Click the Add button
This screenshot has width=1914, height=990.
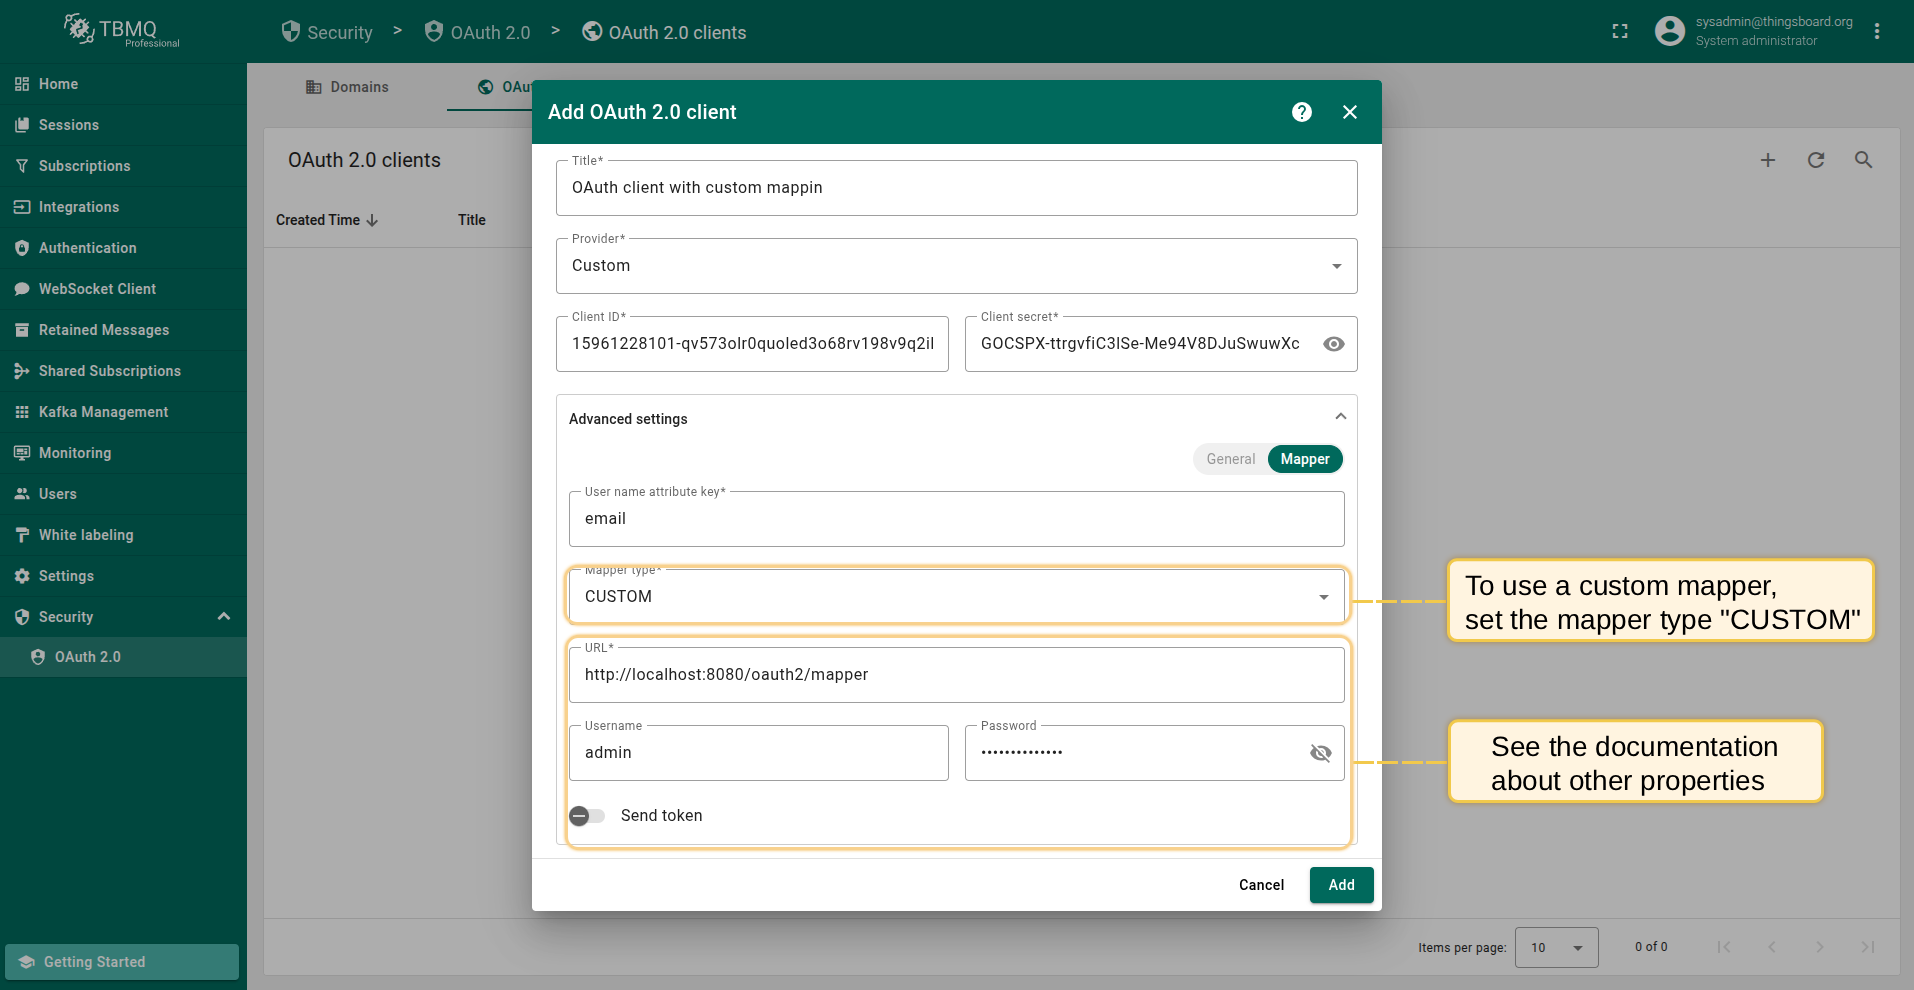(x=1341, y=885)
